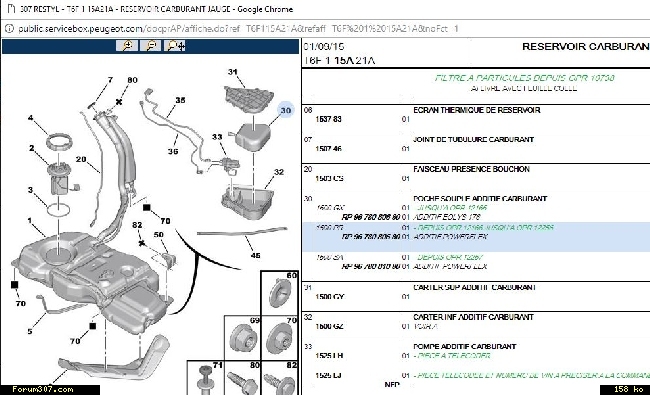Click the address bar URL field
Screen dimensions: 650x395
[x=238, y=29]
